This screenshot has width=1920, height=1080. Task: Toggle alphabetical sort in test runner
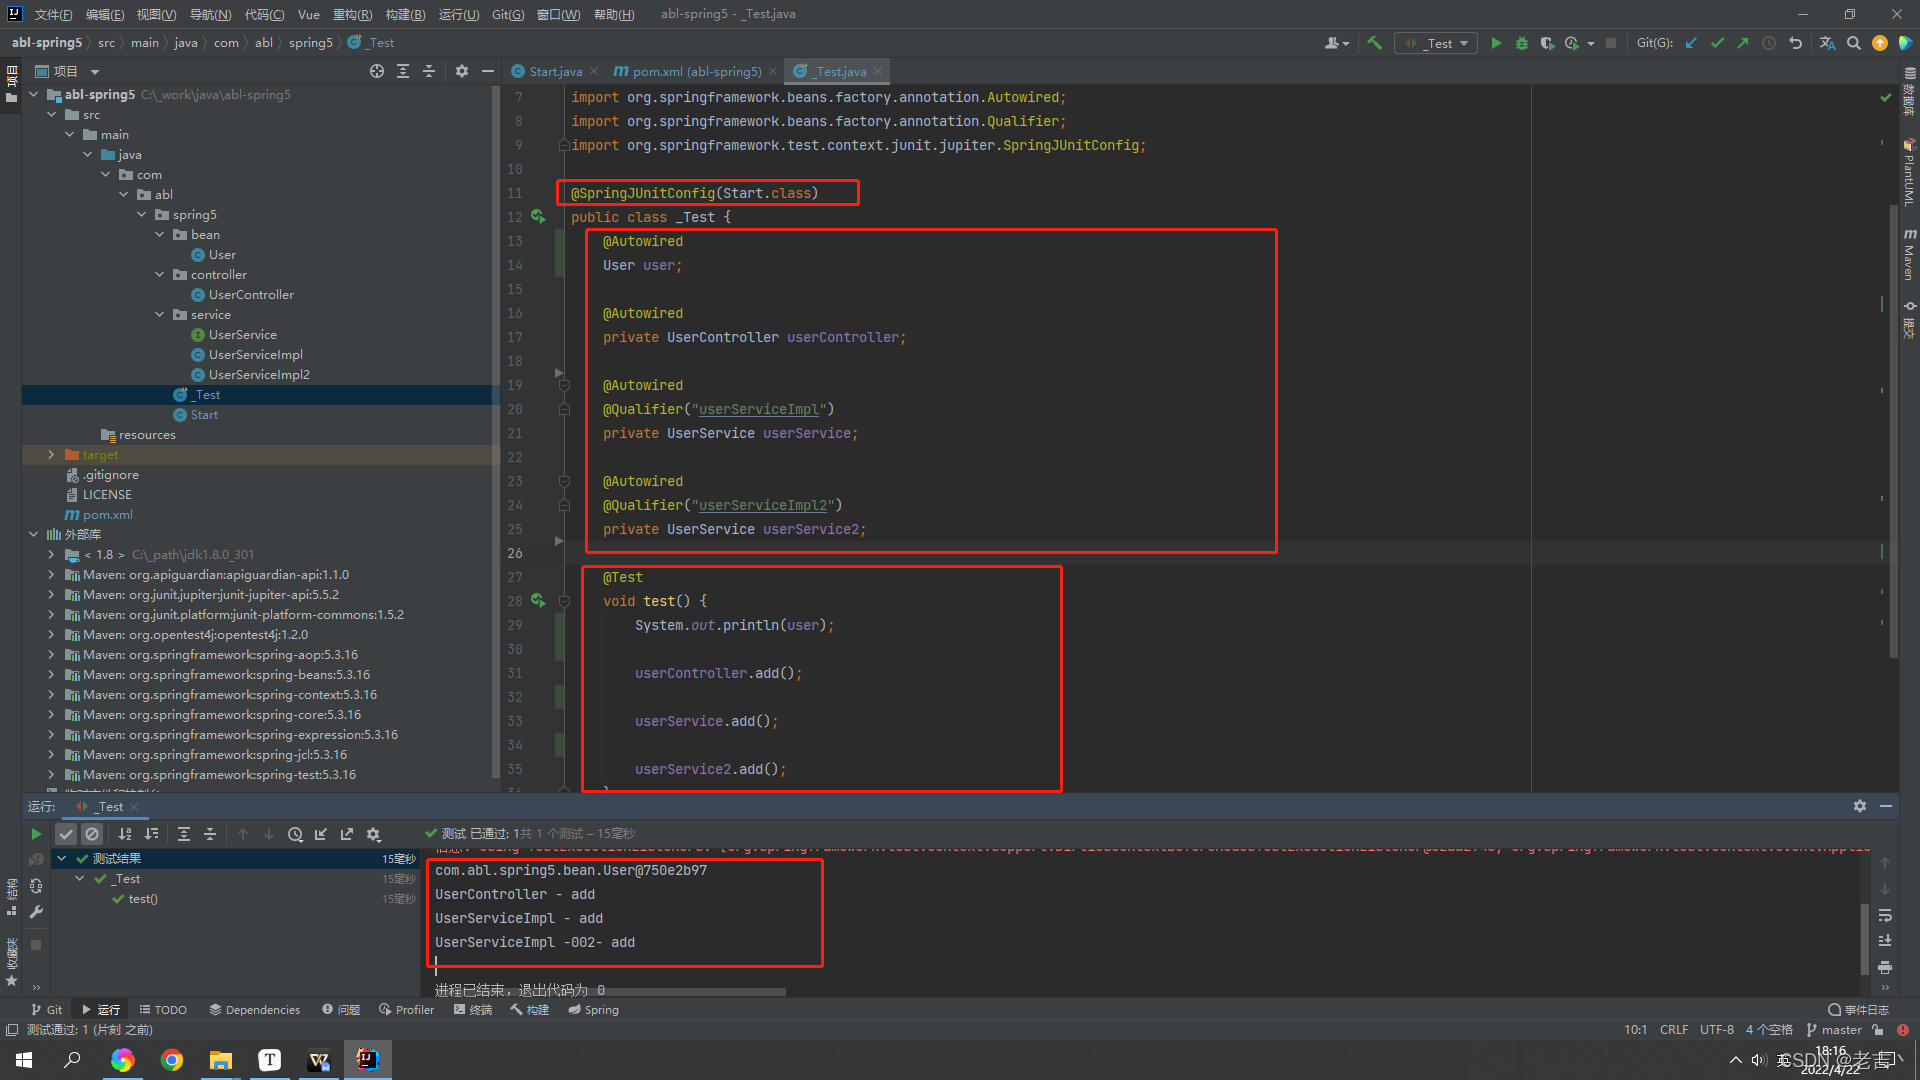[125, 834]
